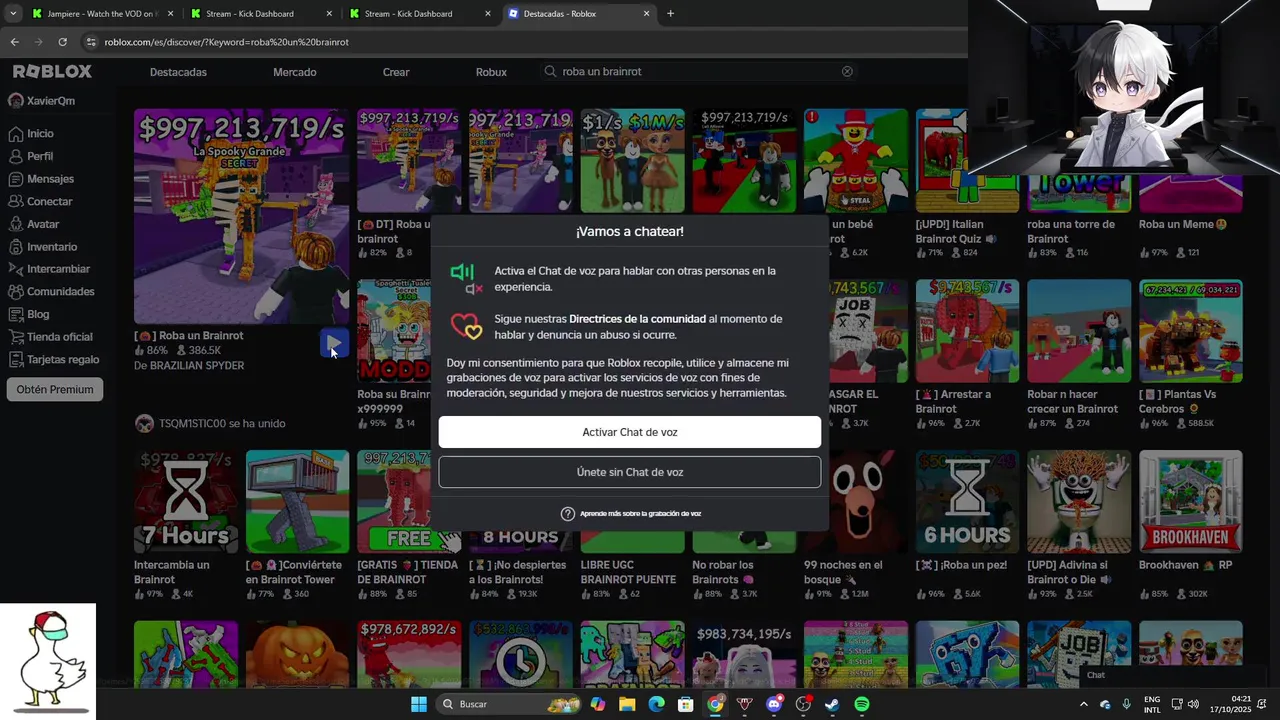Open ENG INTL language indicator
The height and width of the screenshot is (720, 1280).
(1152, 704)
